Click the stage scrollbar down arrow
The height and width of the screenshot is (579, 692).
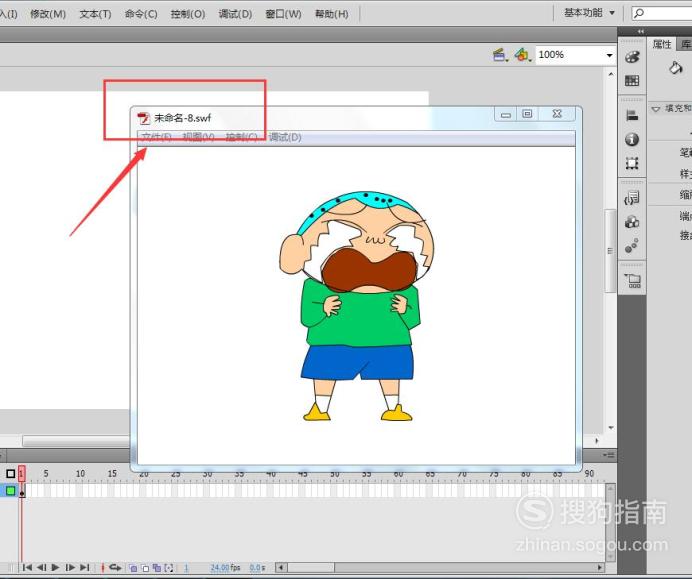[611, 428]
